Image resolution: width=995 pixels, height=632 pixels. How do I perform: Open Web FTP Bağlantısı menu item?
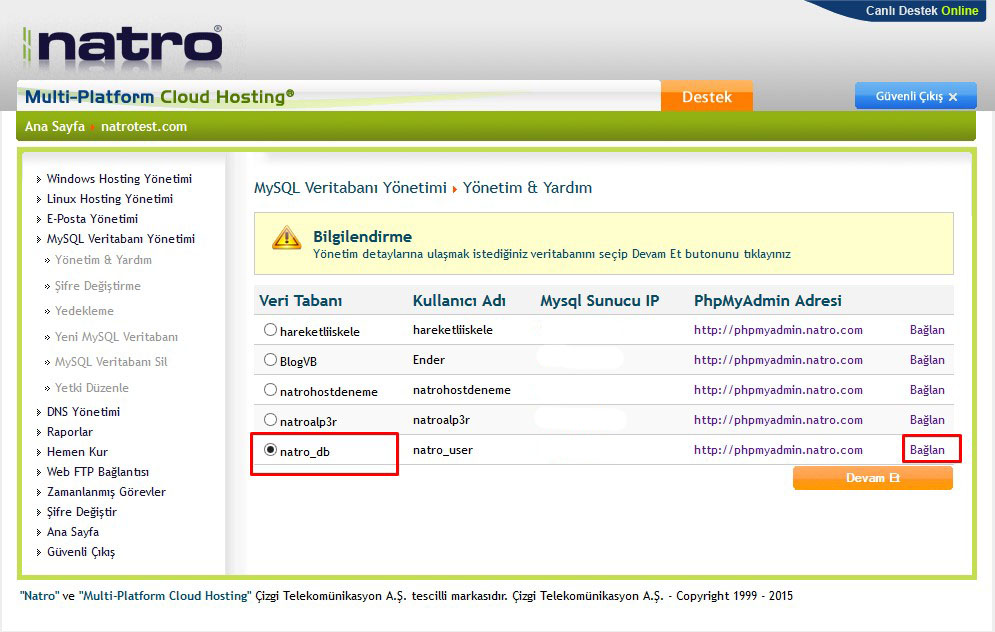coord(98,472)
